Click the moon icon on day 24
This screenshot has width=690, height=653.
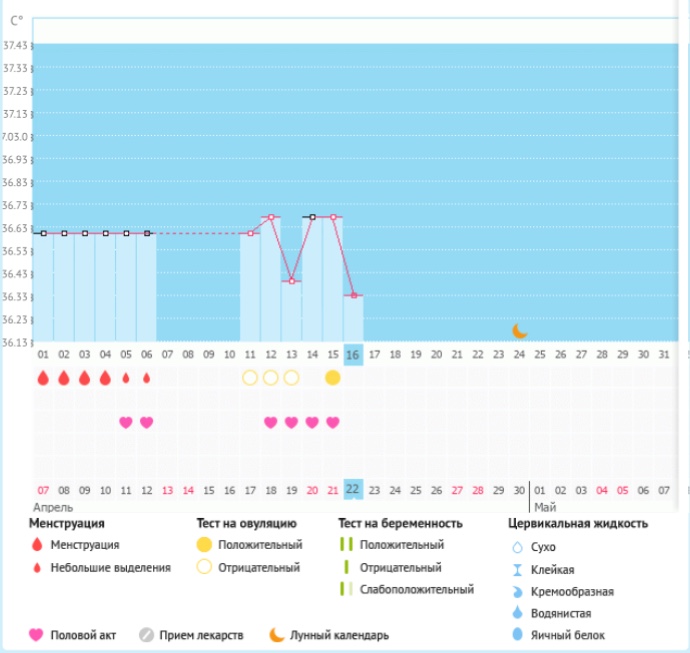pos(519,331)
